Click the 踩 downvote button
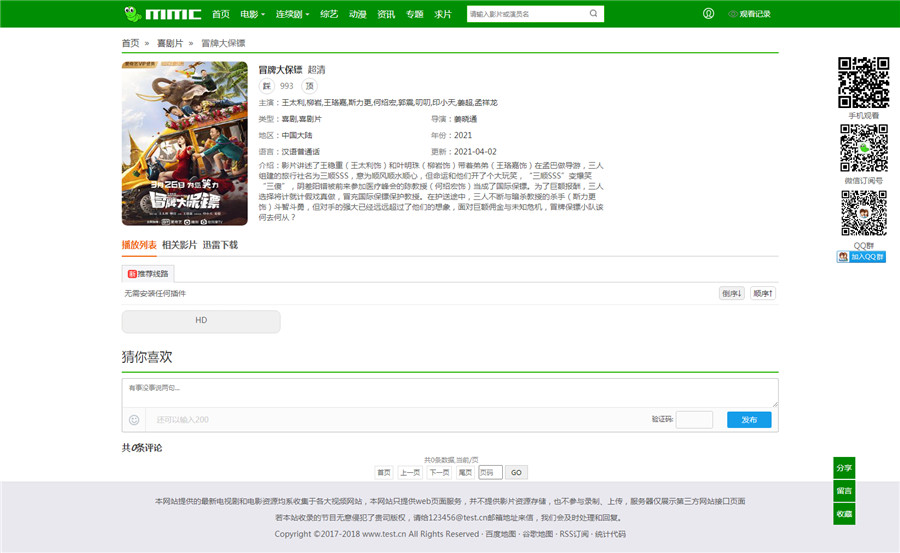 pyautogui.click(x=267, y=86)
